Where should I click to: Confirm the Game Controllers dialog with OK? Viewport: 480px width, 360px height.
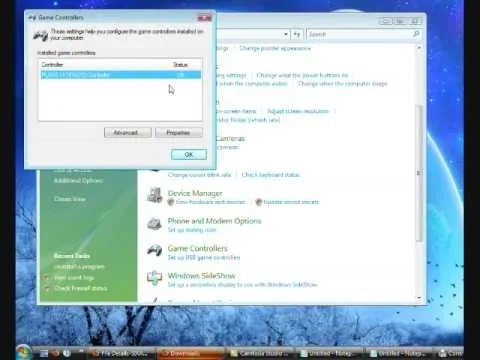click(189, 155)
